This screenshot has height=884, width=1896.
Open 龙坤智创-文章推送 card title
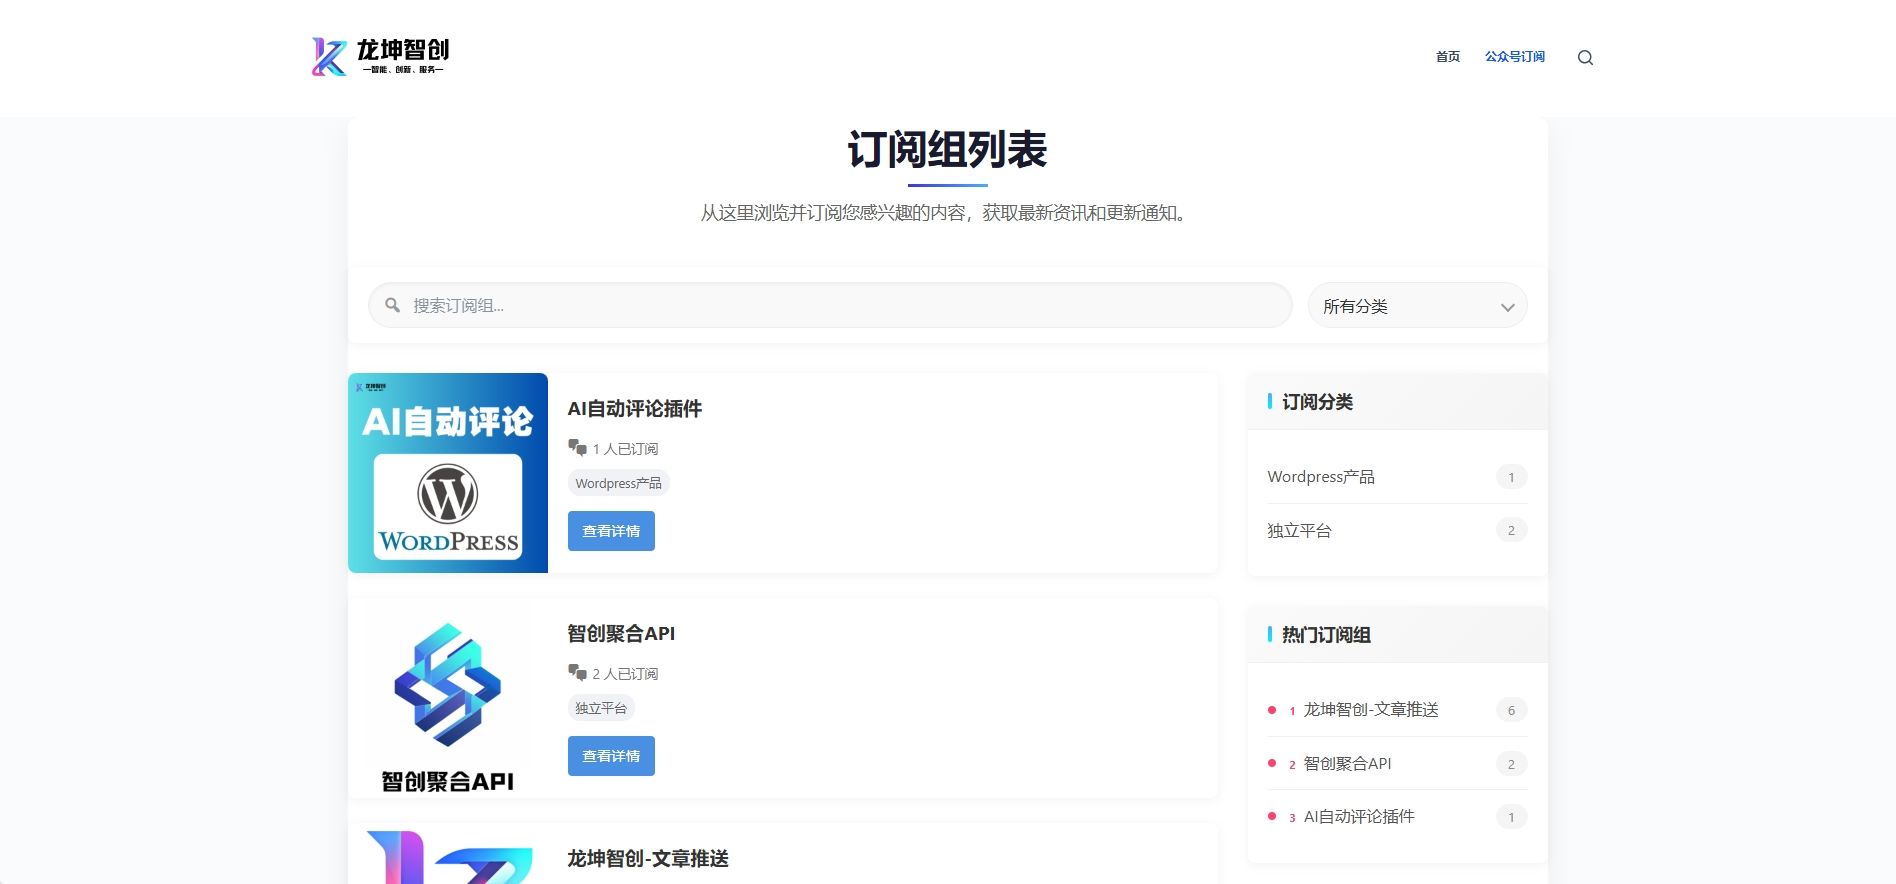pos(648,859)
